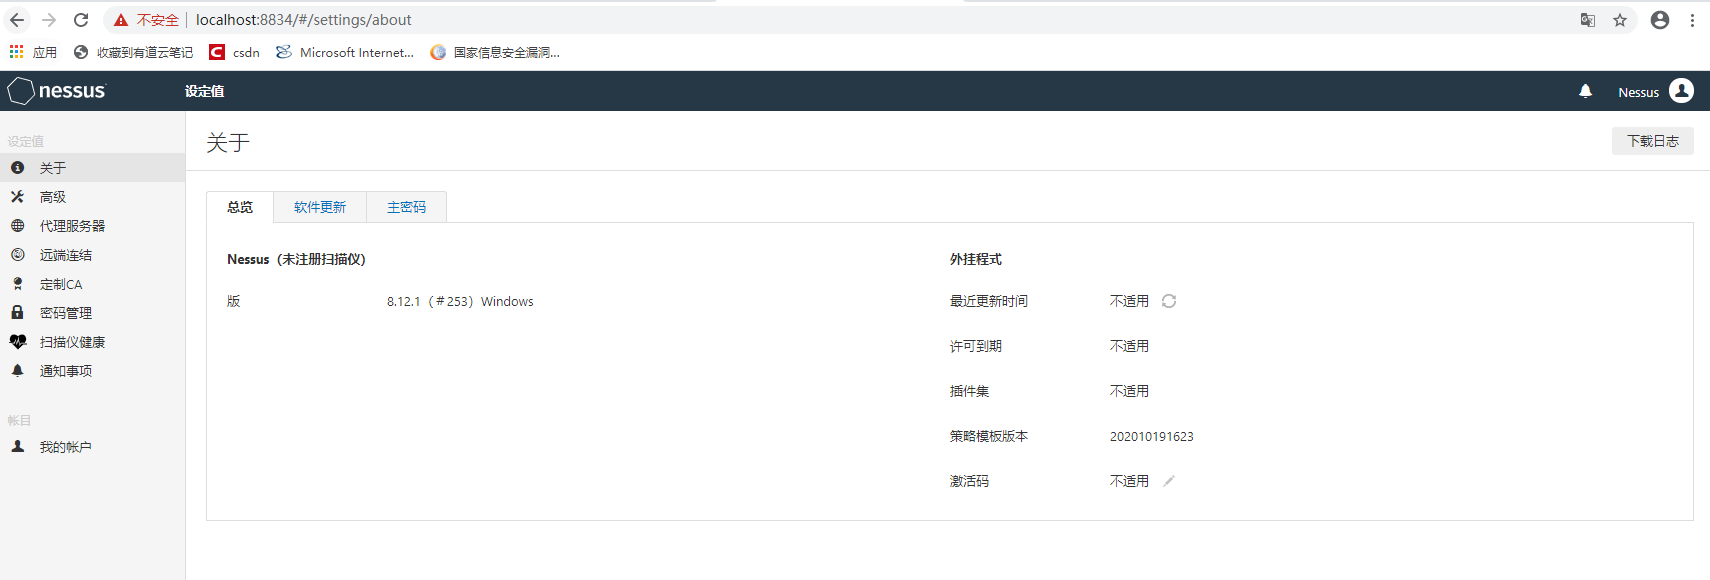Viewport: 1710px width, 580px height.
Task: Click the Nessus (未注册扫描仪) heading
Action: pyautogui.click(x=296, y=259)
